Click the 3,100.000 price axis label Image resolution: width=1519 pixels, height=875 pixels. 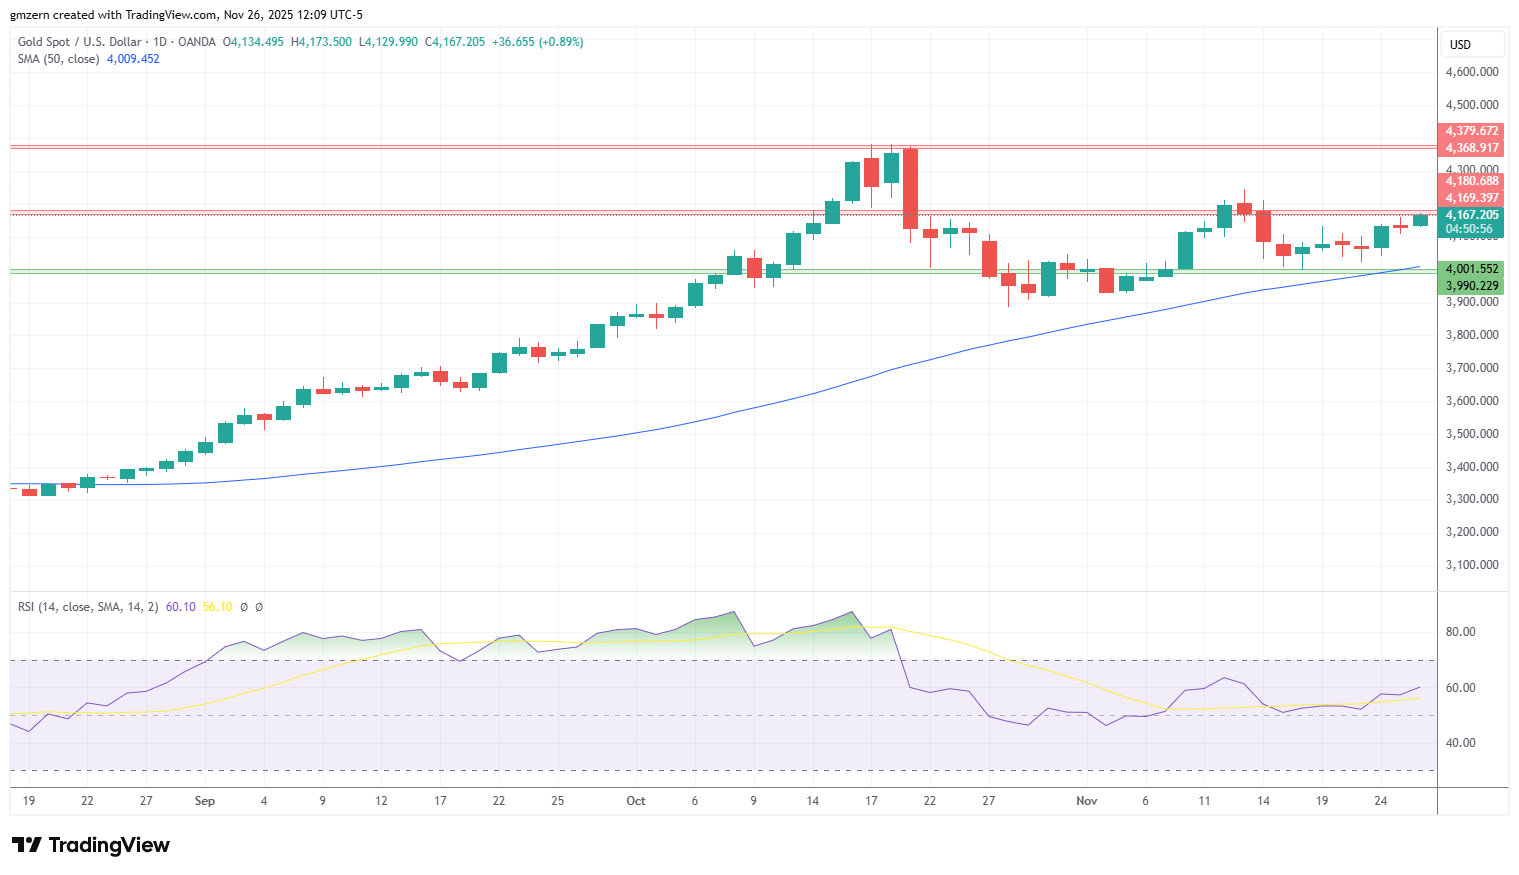[1472, 565]
